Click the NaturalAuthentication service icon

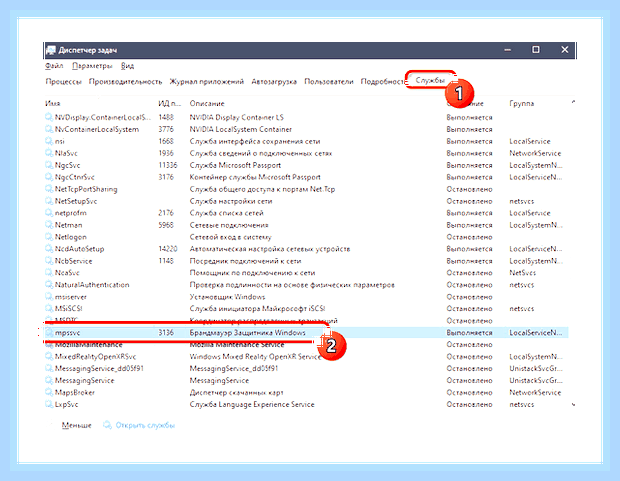click(x=49, y=285)
